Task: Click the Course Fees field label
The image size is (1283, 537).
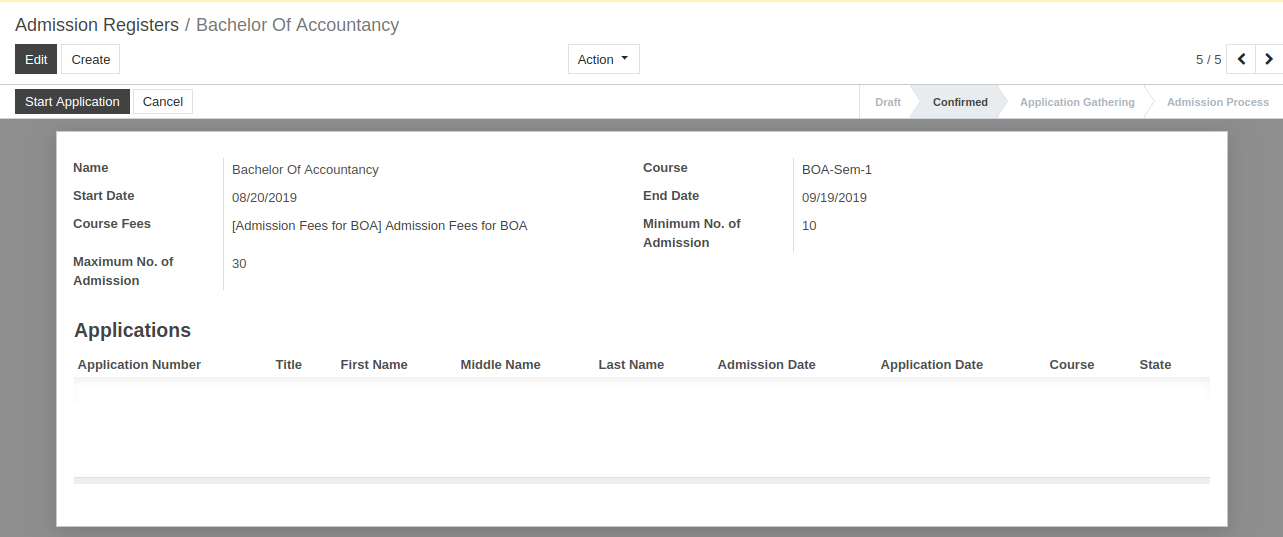Action: coord(112,224)
